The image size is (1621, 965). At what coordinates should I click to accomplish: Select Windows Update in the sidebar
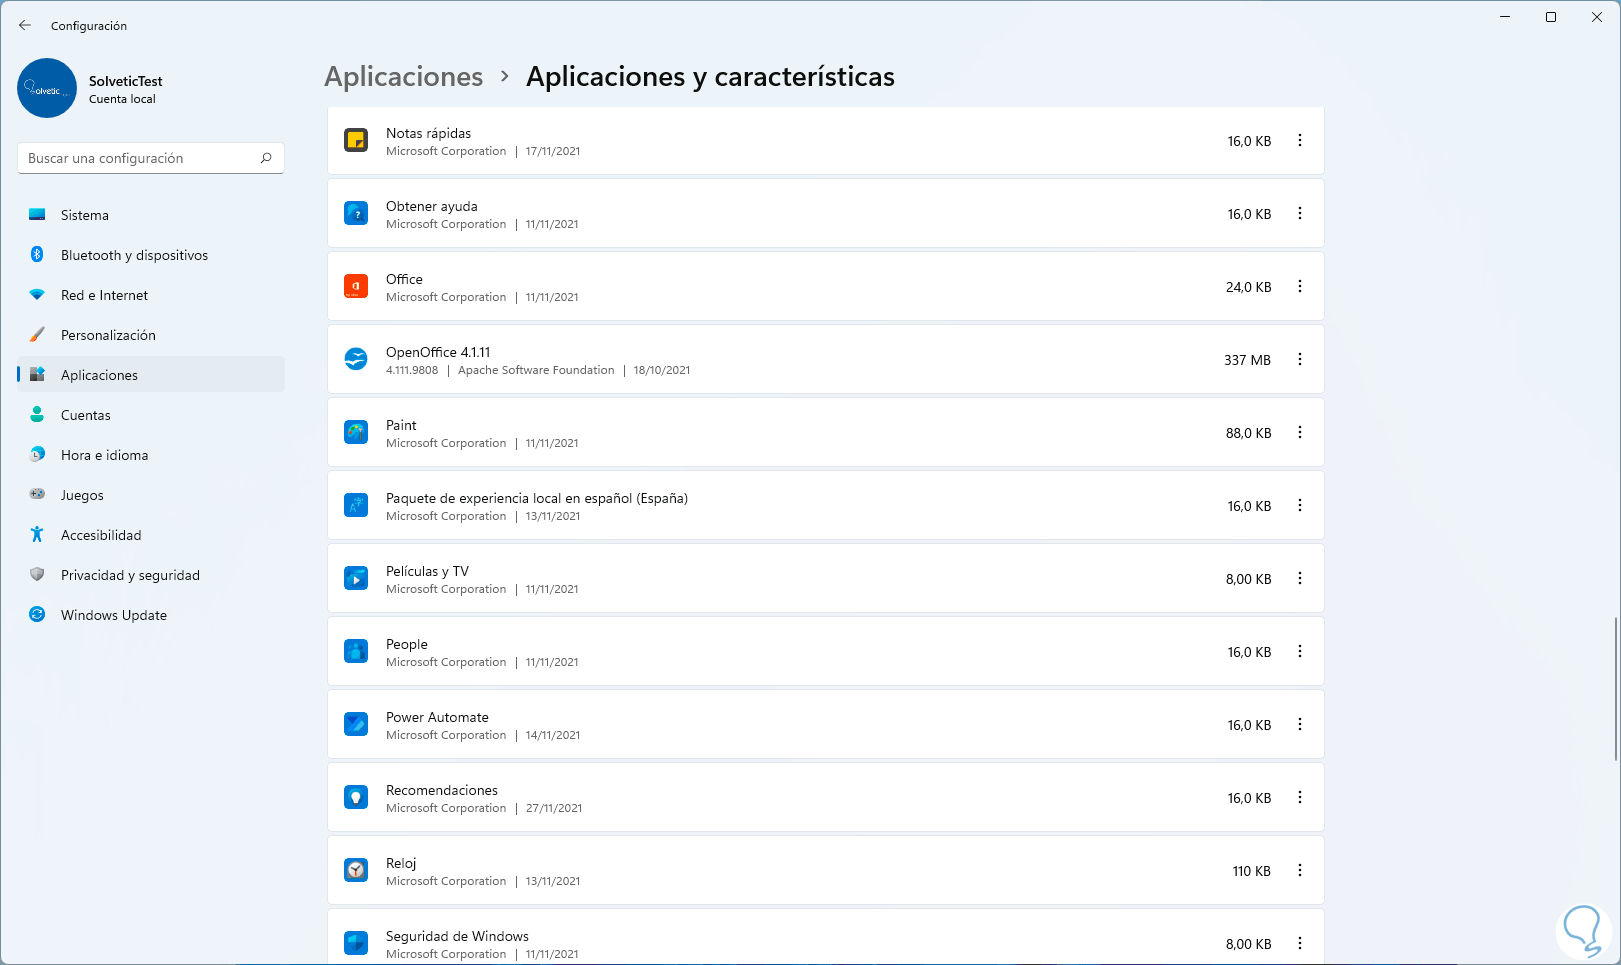114,615
